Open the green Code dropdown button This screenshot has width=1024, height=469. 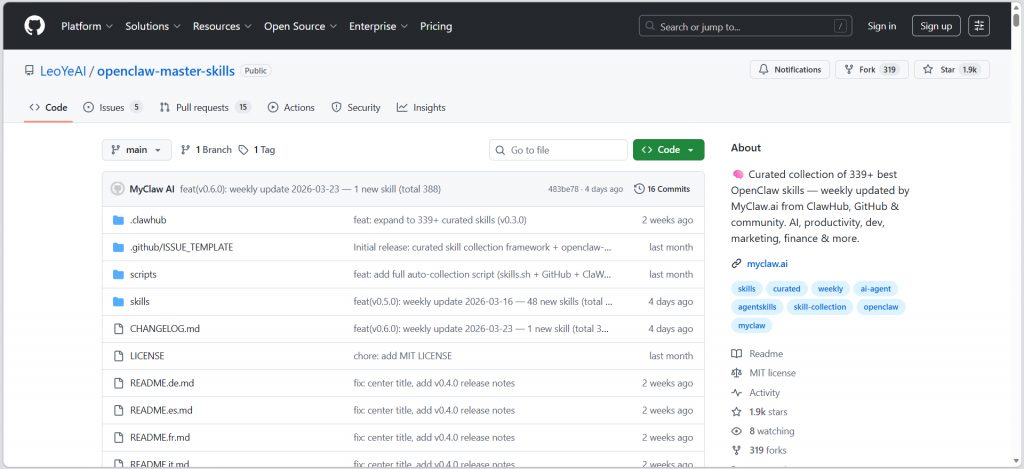coord(668,150)
